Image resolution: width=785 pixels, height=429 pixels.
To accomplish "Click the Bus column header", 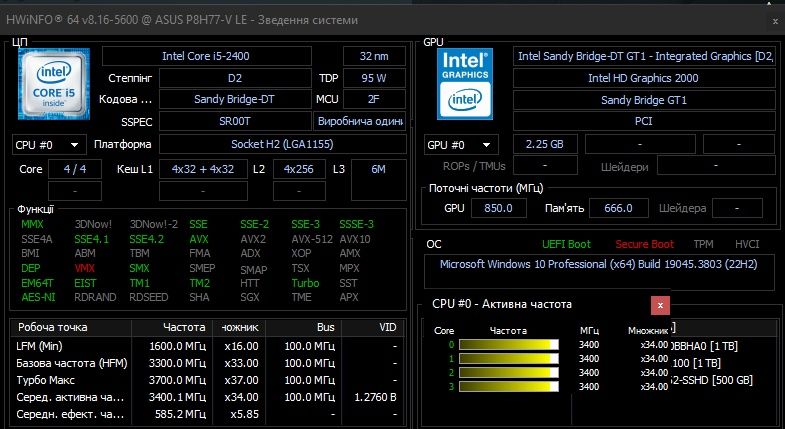I will pyautogui.click(x=325, y=327).
